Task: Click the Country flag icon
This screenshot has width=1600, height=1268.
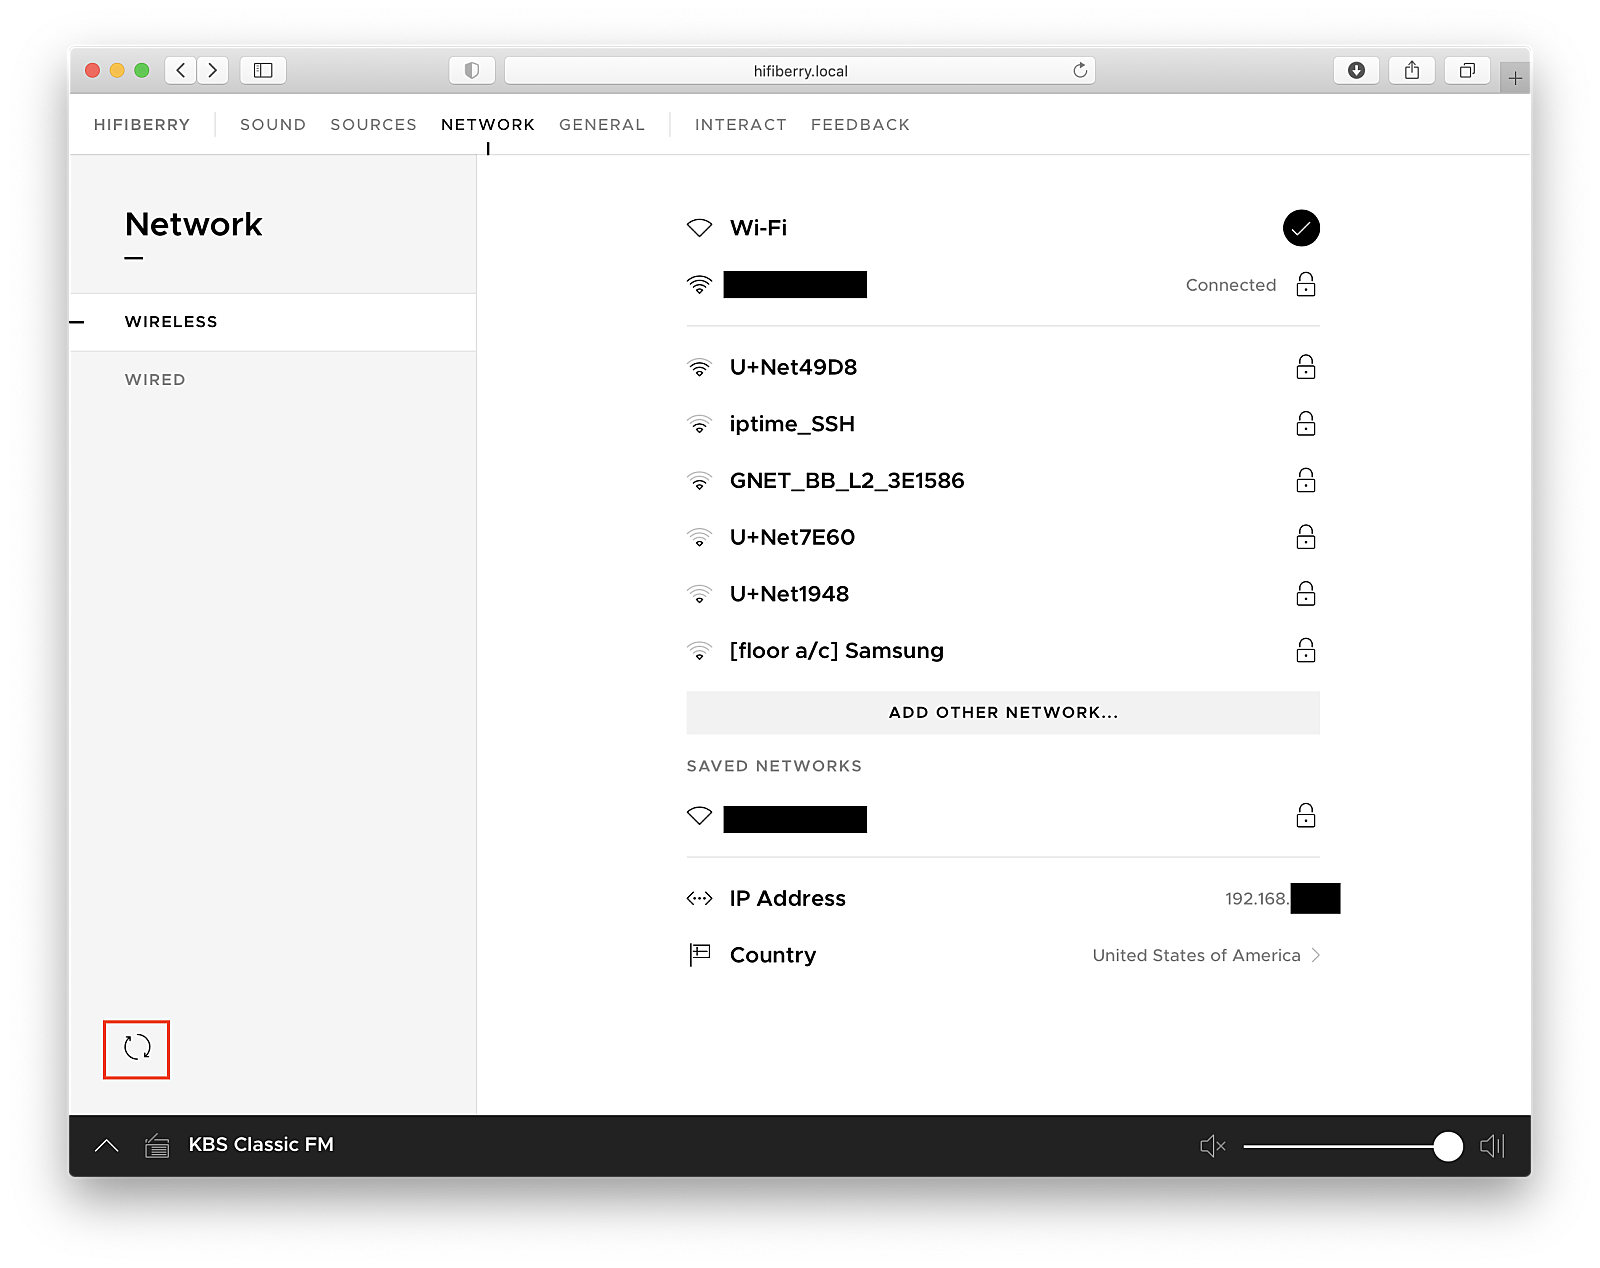Action: pos(699,955)
